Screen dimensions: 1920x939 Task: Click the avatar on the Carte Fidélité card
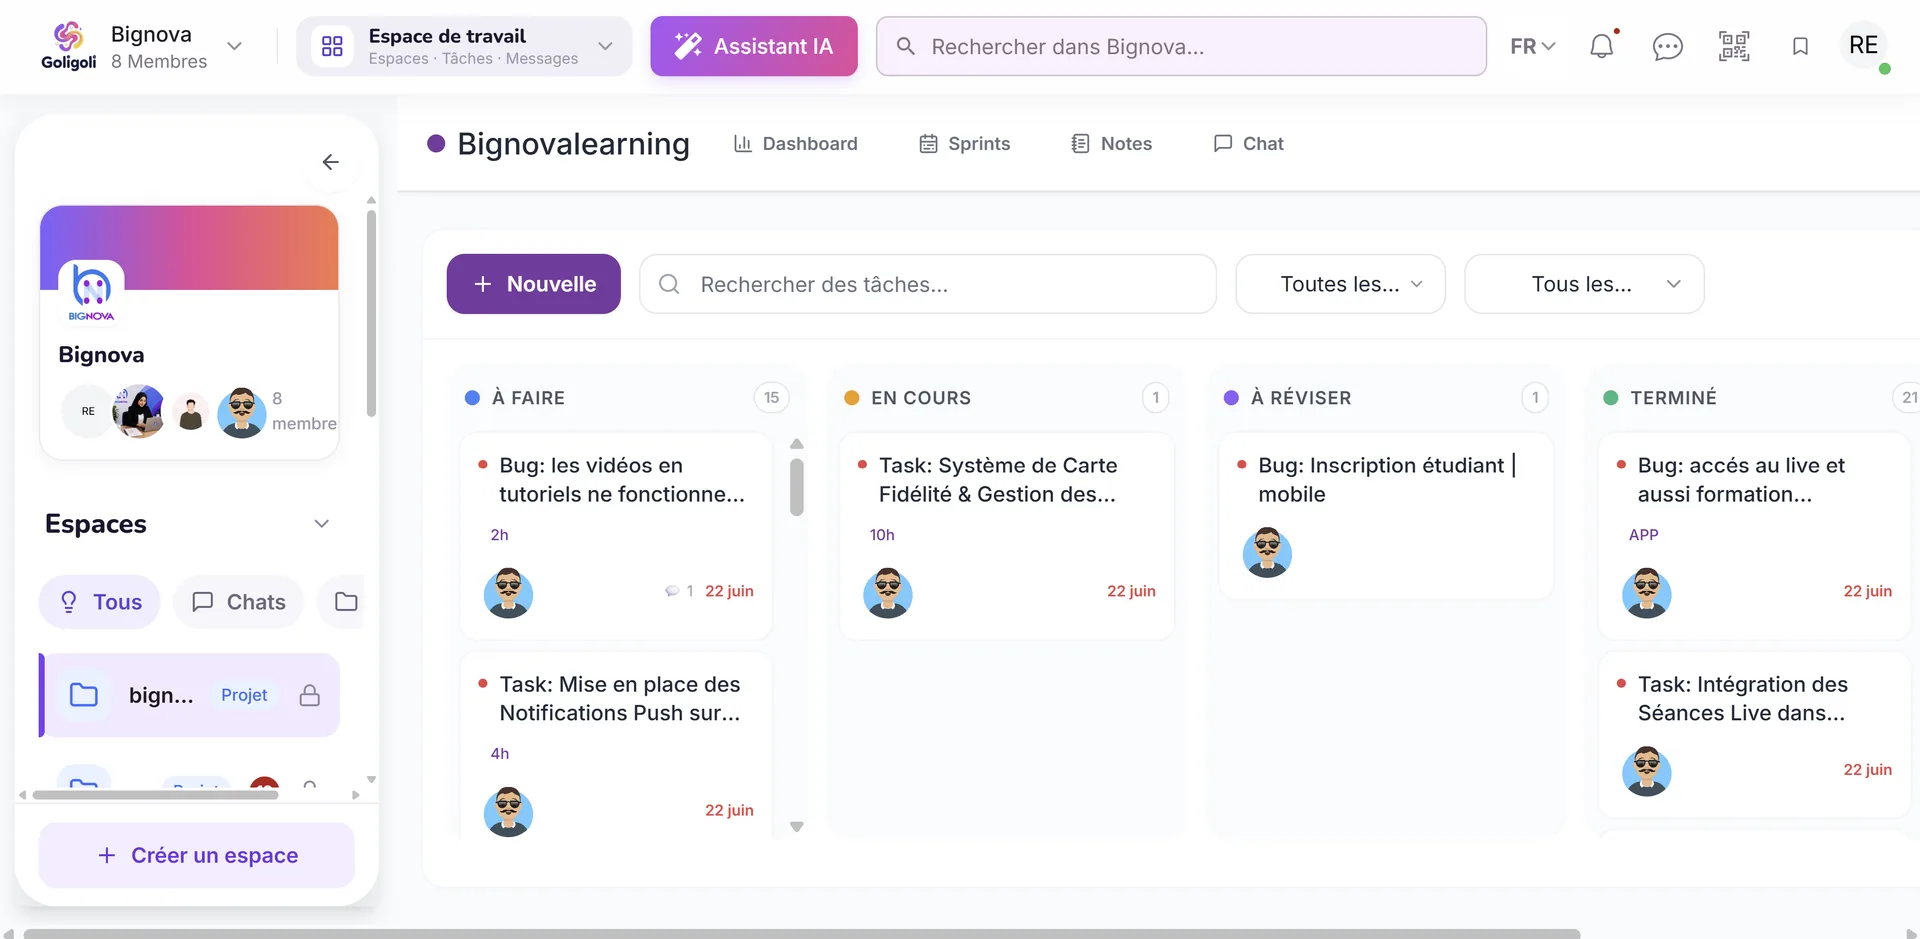[x=888, y=592]
